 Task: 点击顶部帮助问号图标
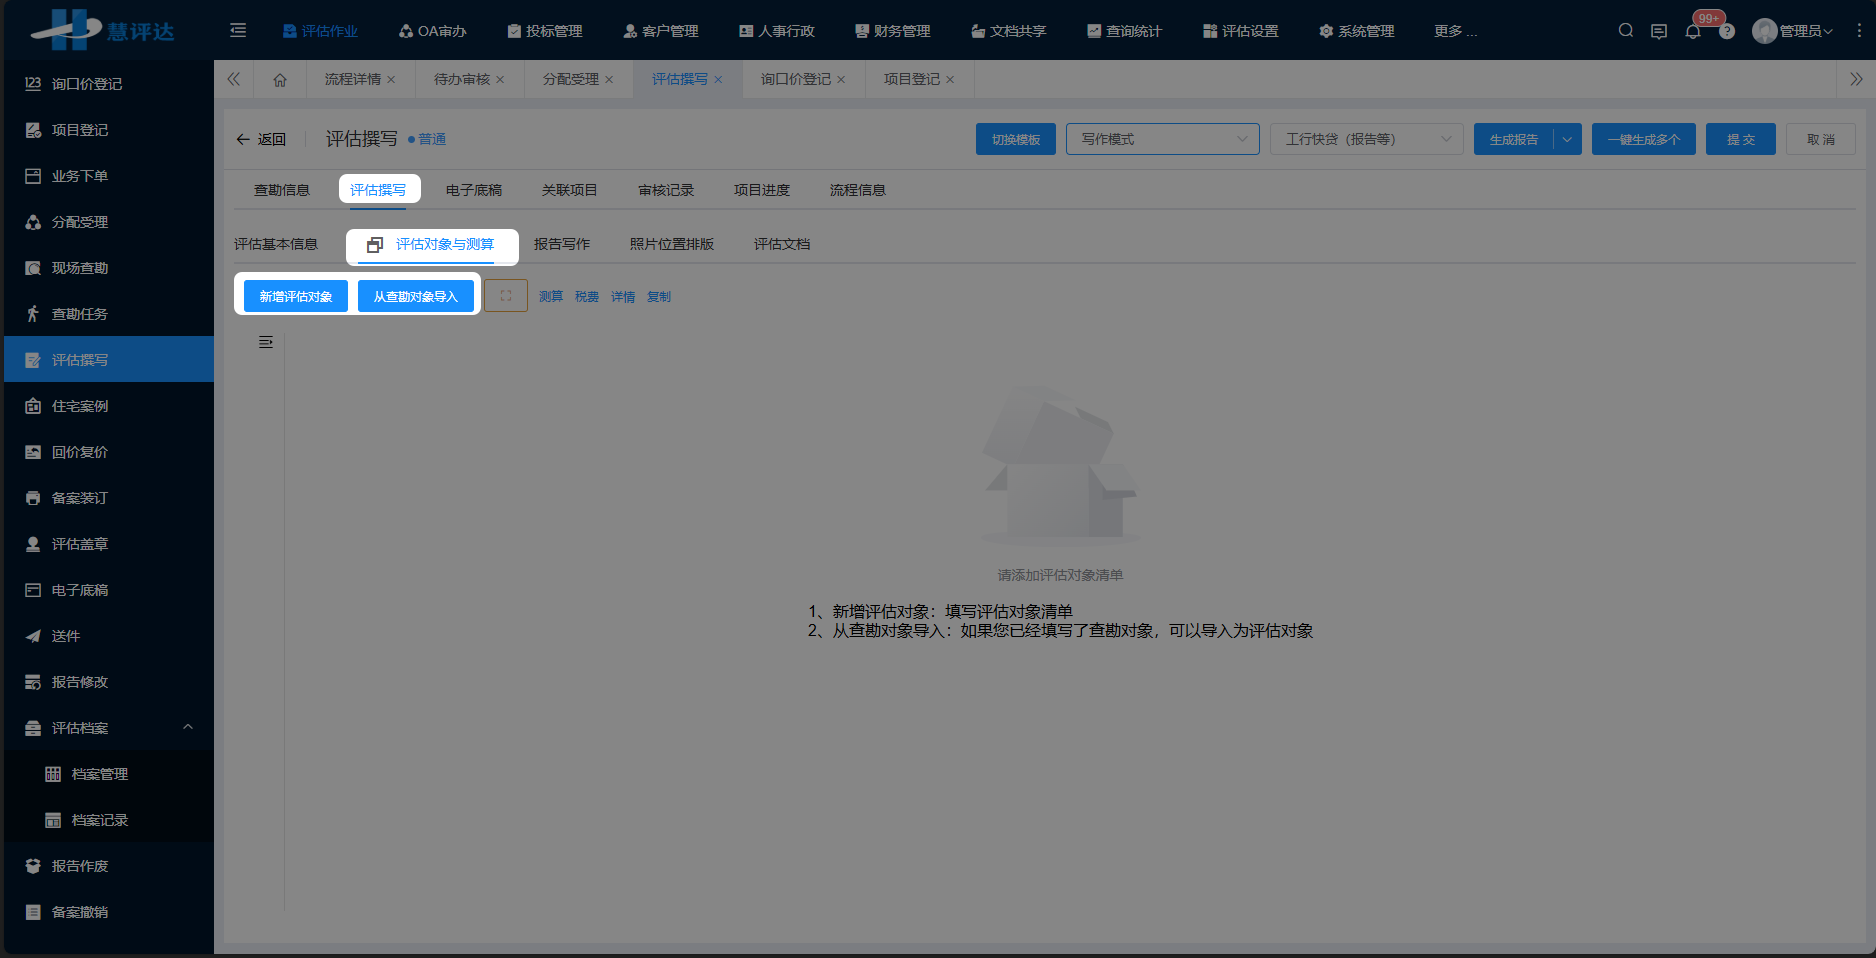click(1727, 31)
